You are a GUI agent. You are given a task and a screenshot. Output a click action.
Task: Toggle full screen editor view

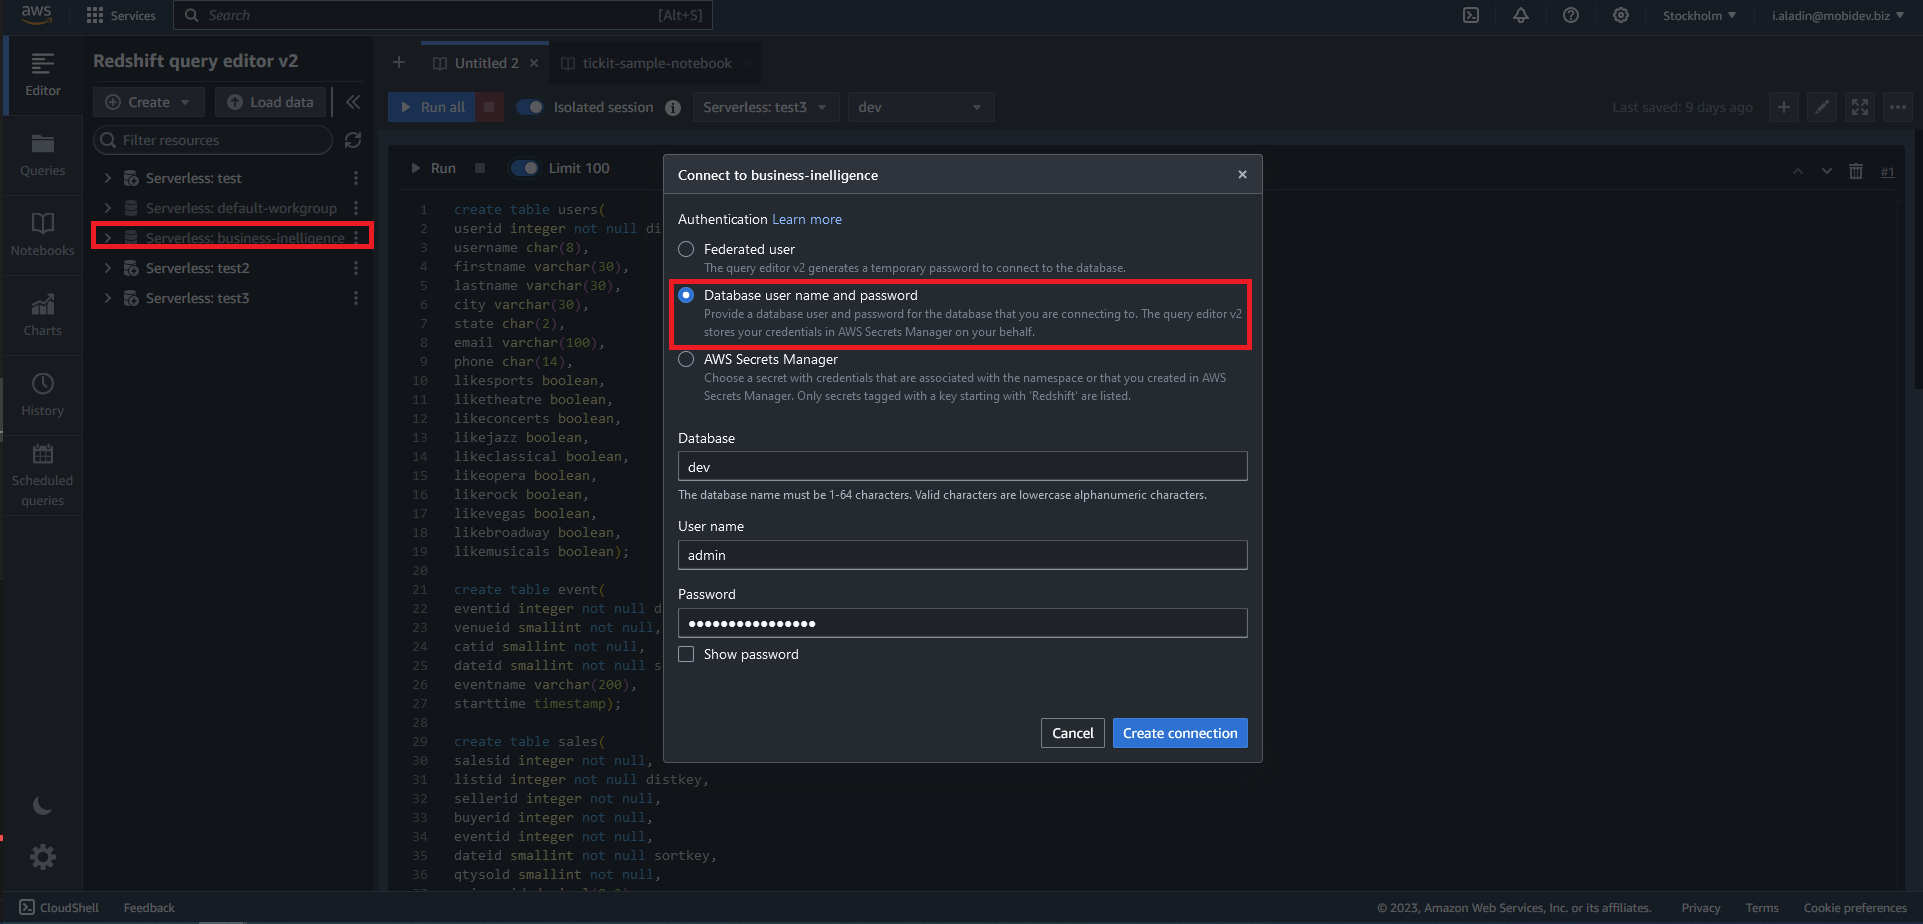[x=1860, y=107]
